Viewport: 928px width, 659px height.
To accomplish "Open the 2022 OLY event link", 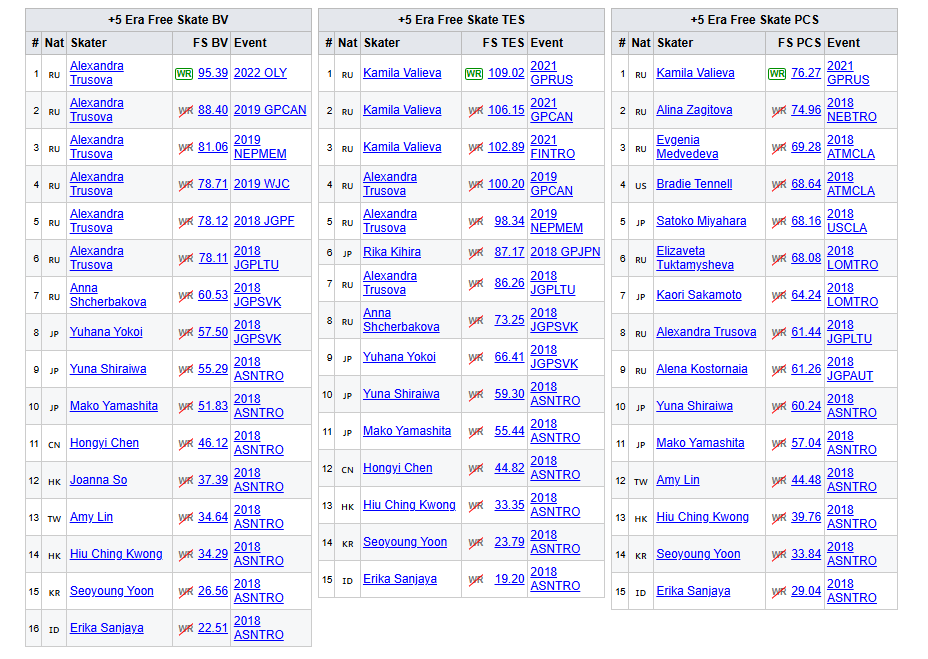I will (x=260, y=73).
